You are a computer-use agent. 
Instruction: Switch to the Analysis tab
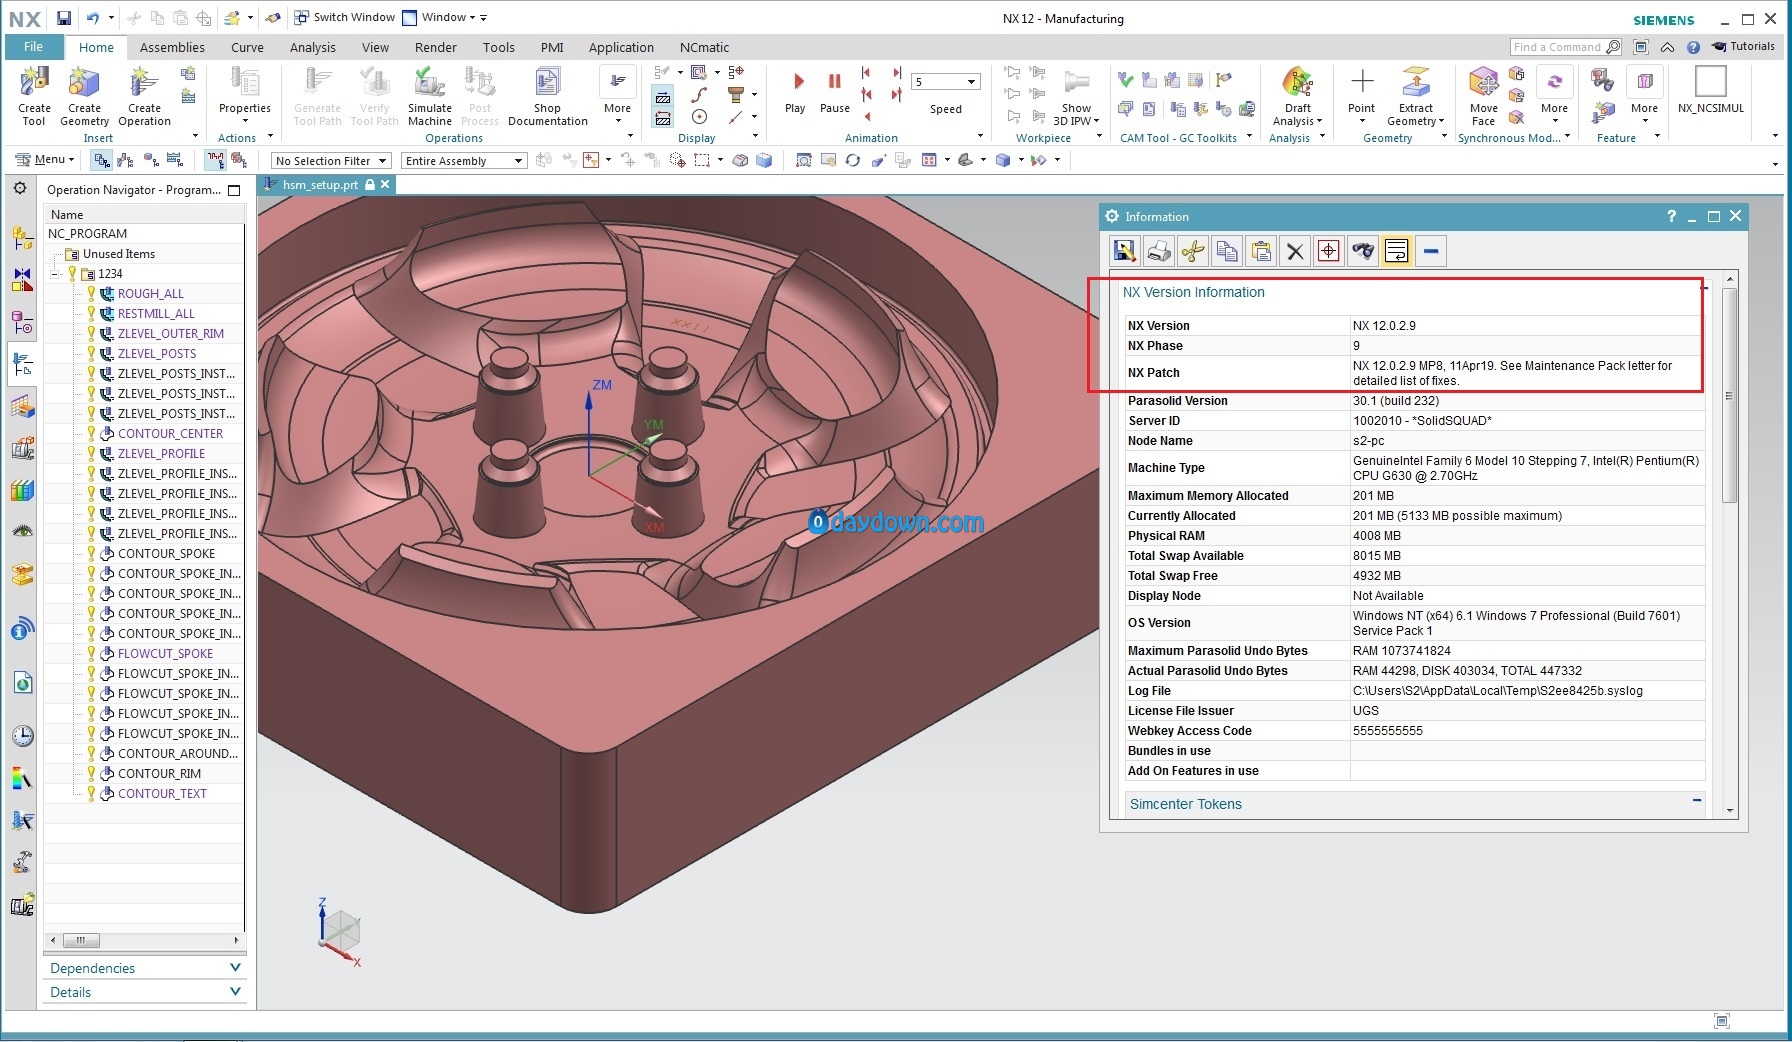tap(313, 47)
